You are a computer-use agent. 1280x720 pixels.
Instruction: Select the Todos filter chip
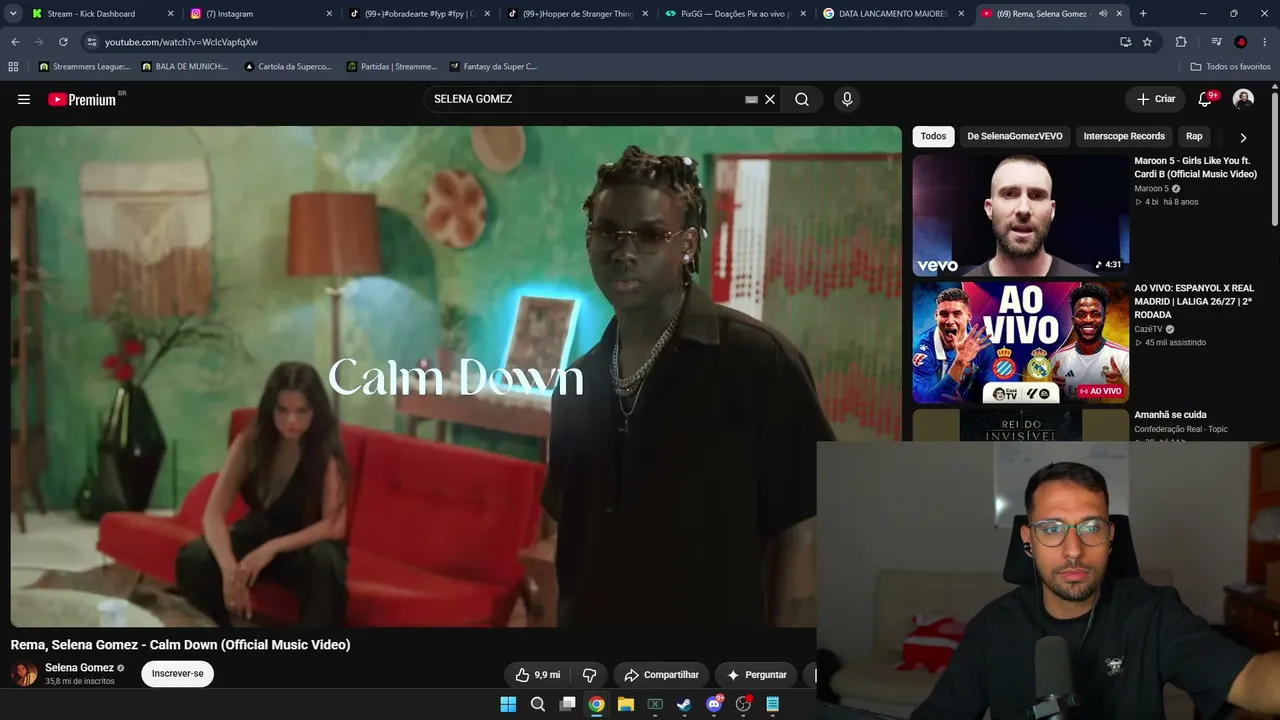[933, 136]
